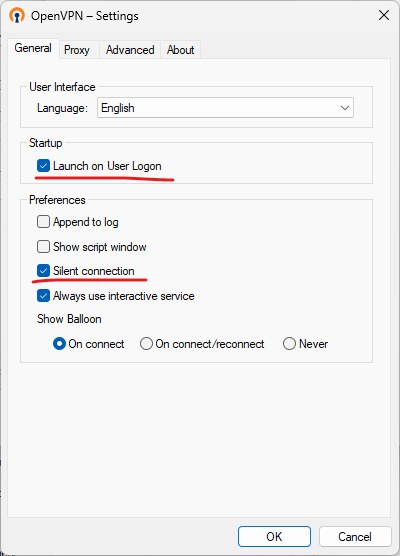This screenshot has height=556, width=400.
Task: Confirm settings with OK button
Action: [x=274, y=536]
